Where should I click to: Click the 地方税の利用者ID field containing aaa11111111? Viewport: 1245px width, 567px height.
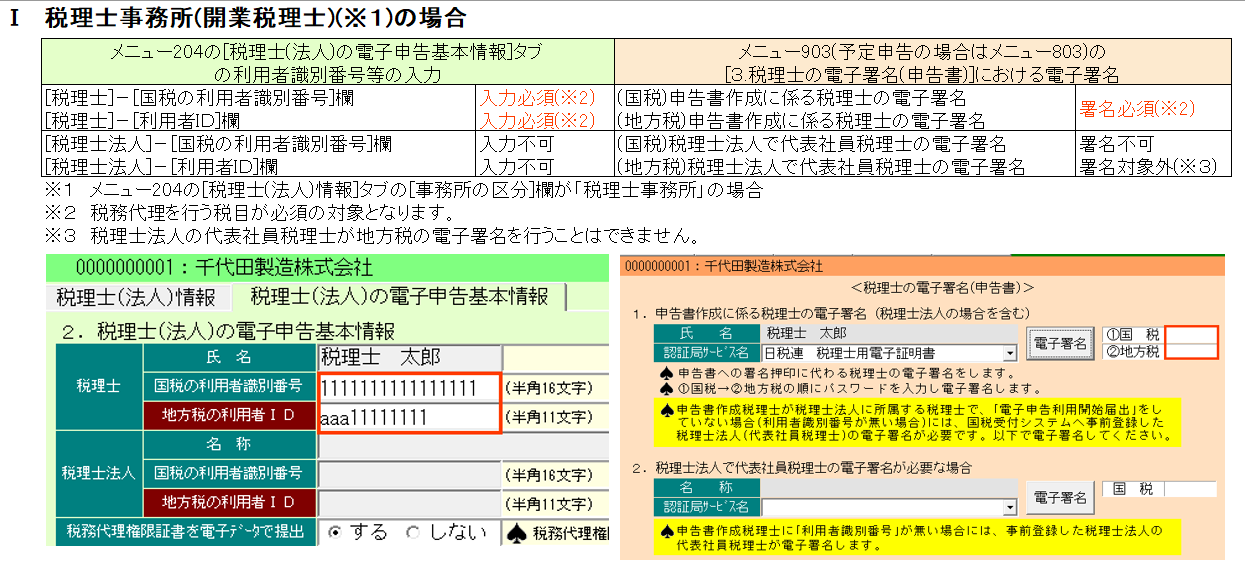tap(409, 417)
